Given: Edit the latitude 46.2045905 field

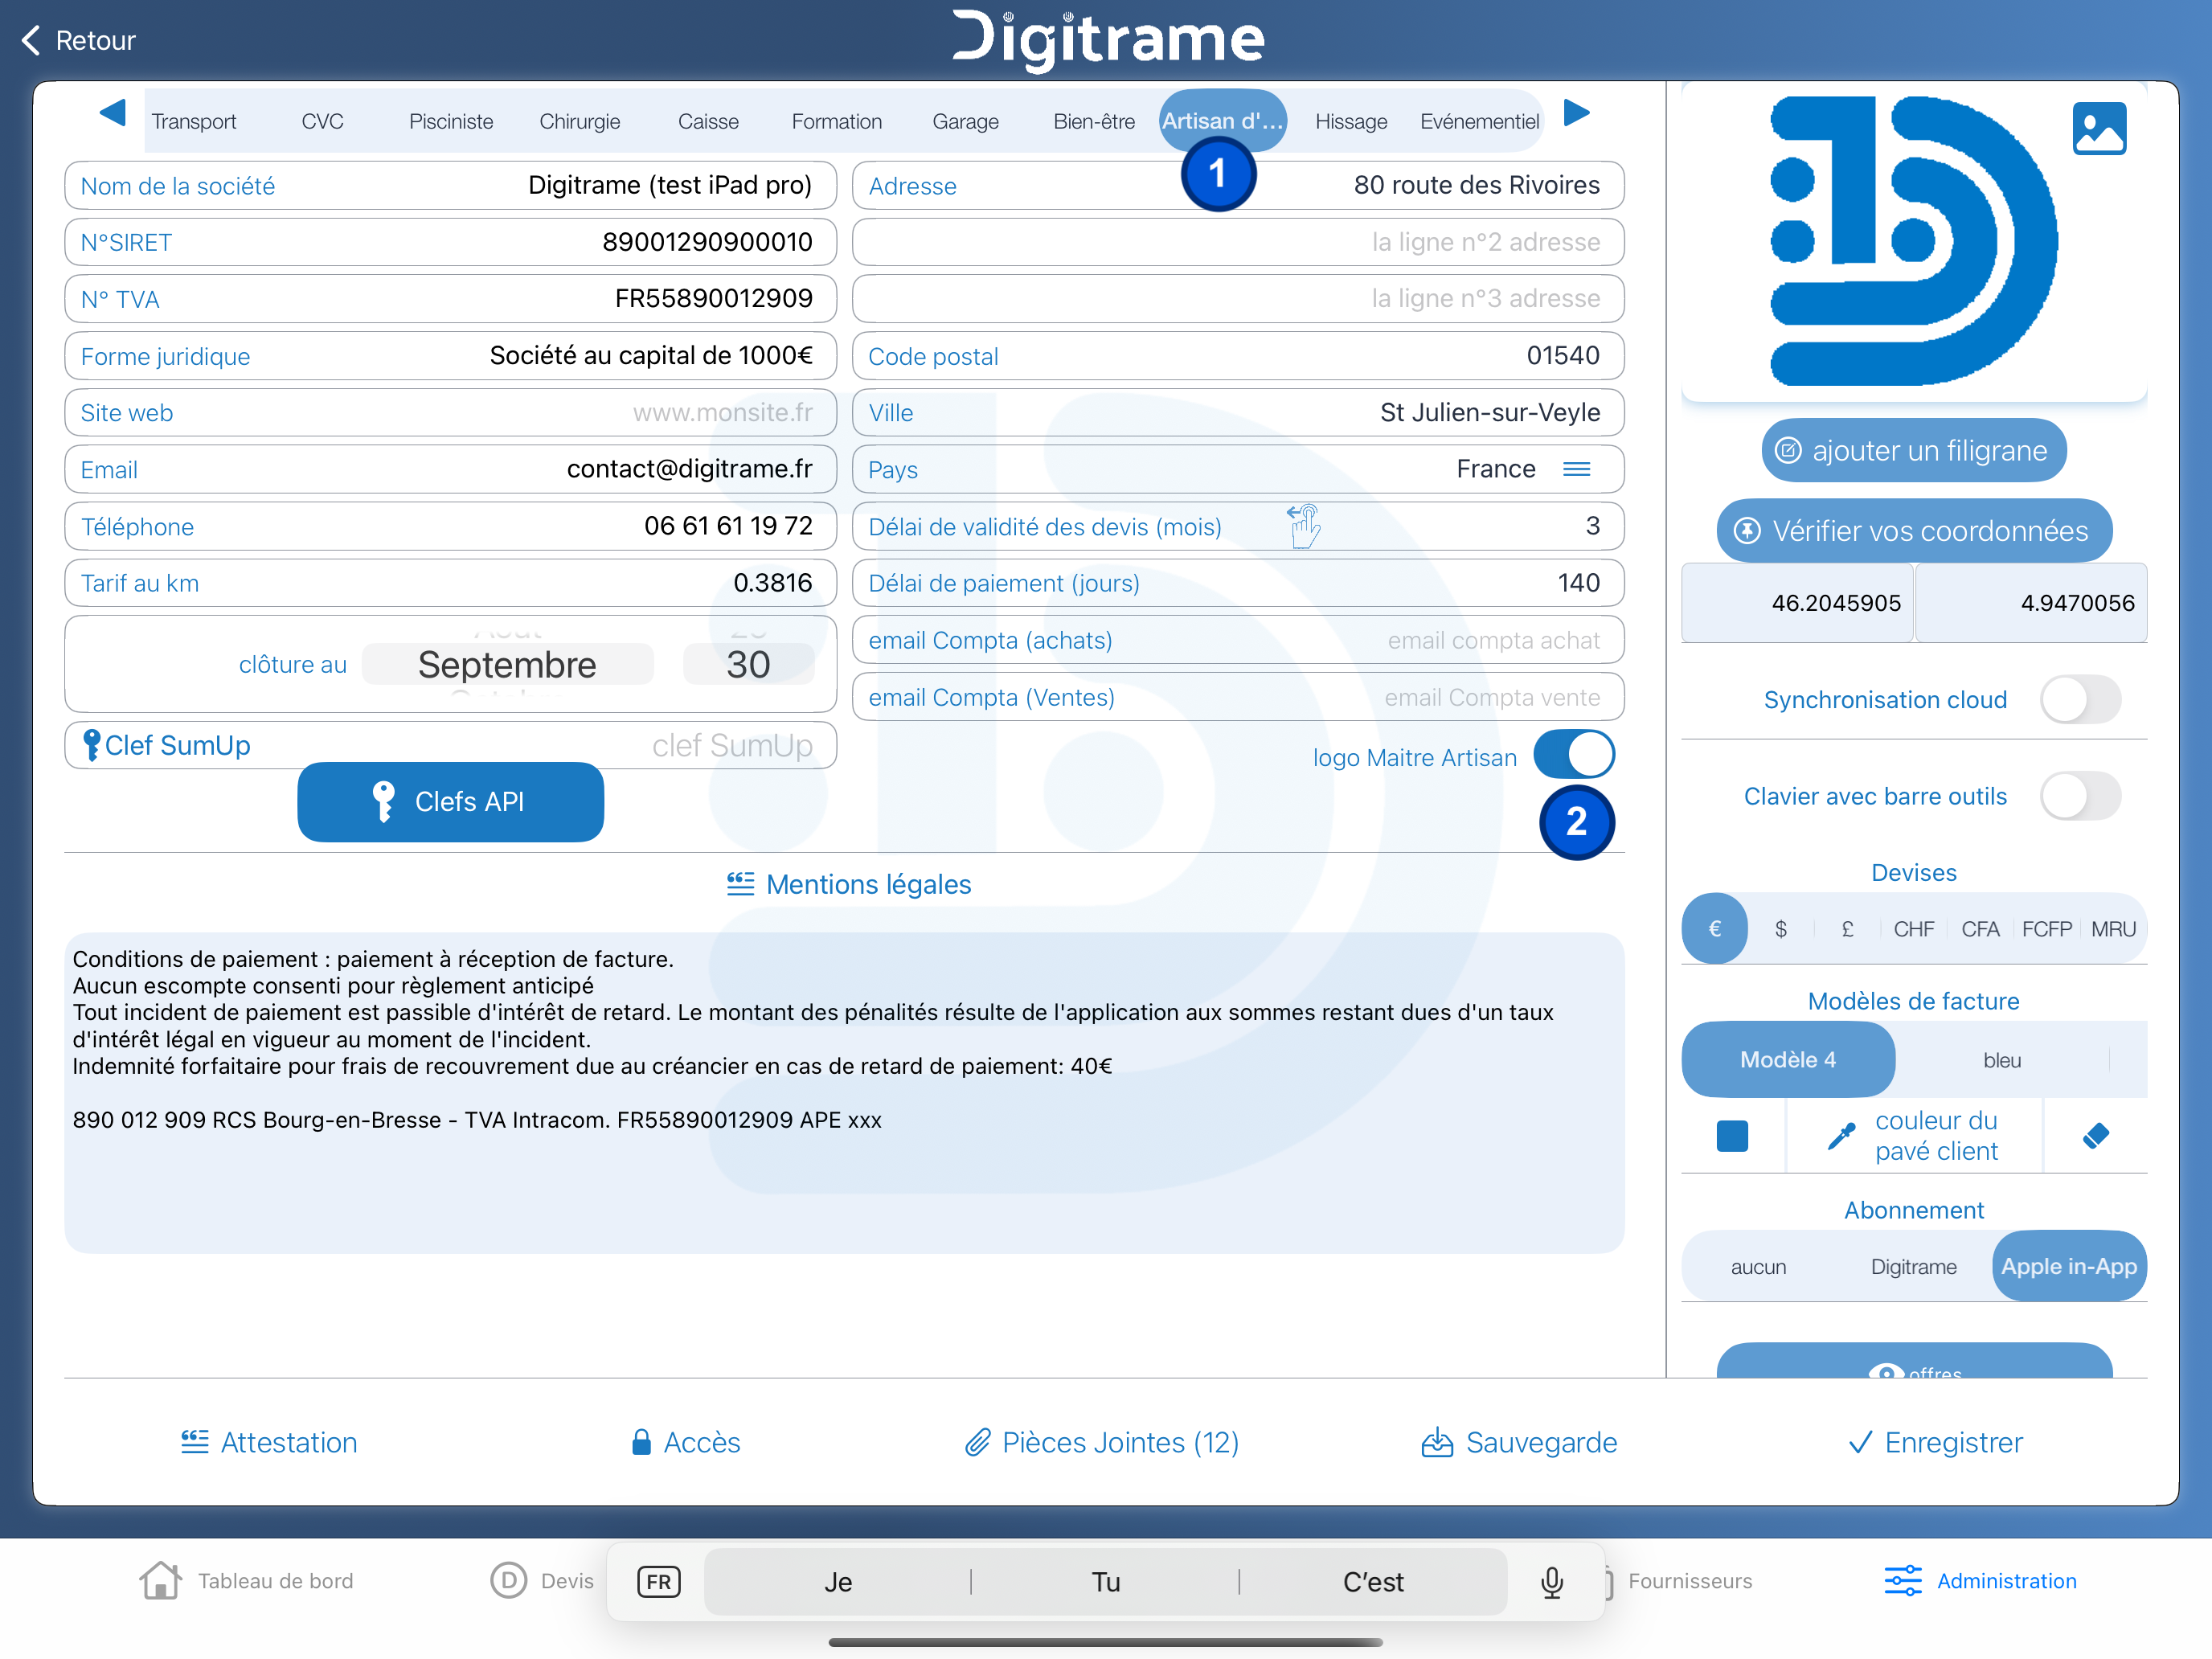Looking at the screenshot, I should (1797, 602).
